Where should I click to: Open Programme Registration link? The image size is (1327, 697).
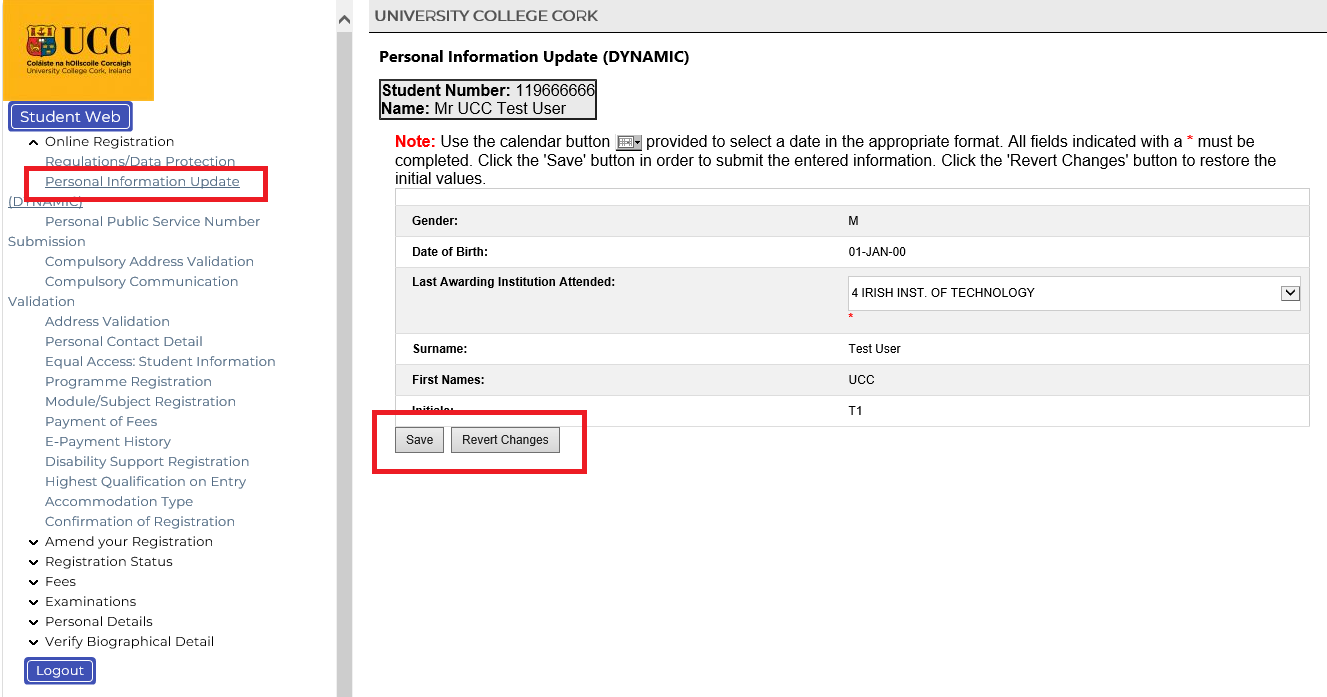click(128, 382)
